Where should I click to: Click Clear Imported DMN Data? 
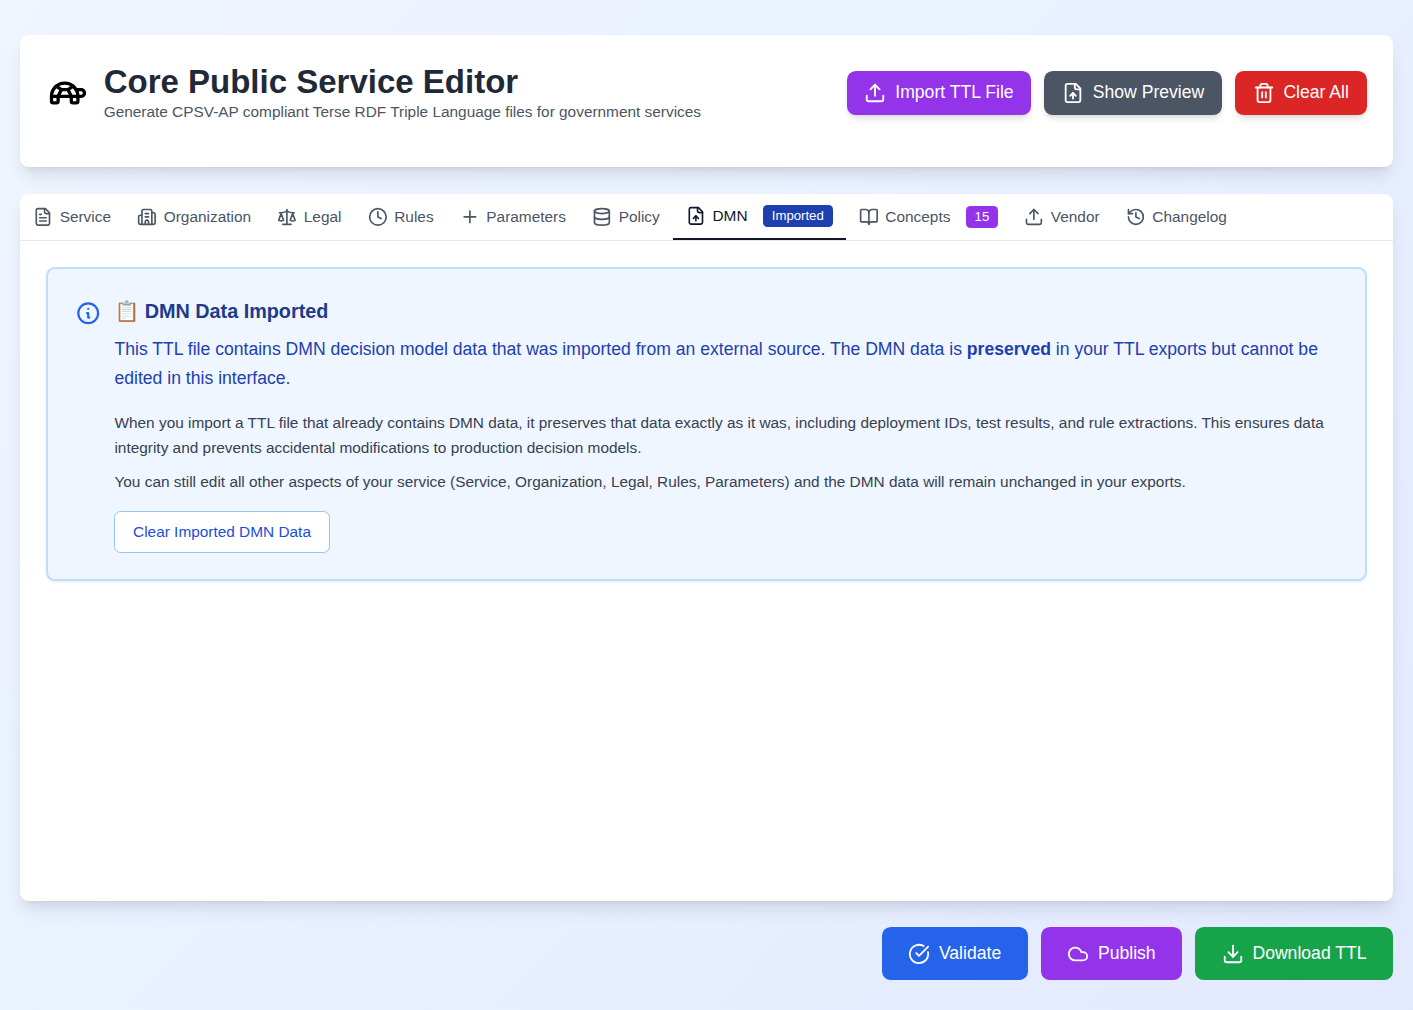pyautogui.click(x=222, y=531)
